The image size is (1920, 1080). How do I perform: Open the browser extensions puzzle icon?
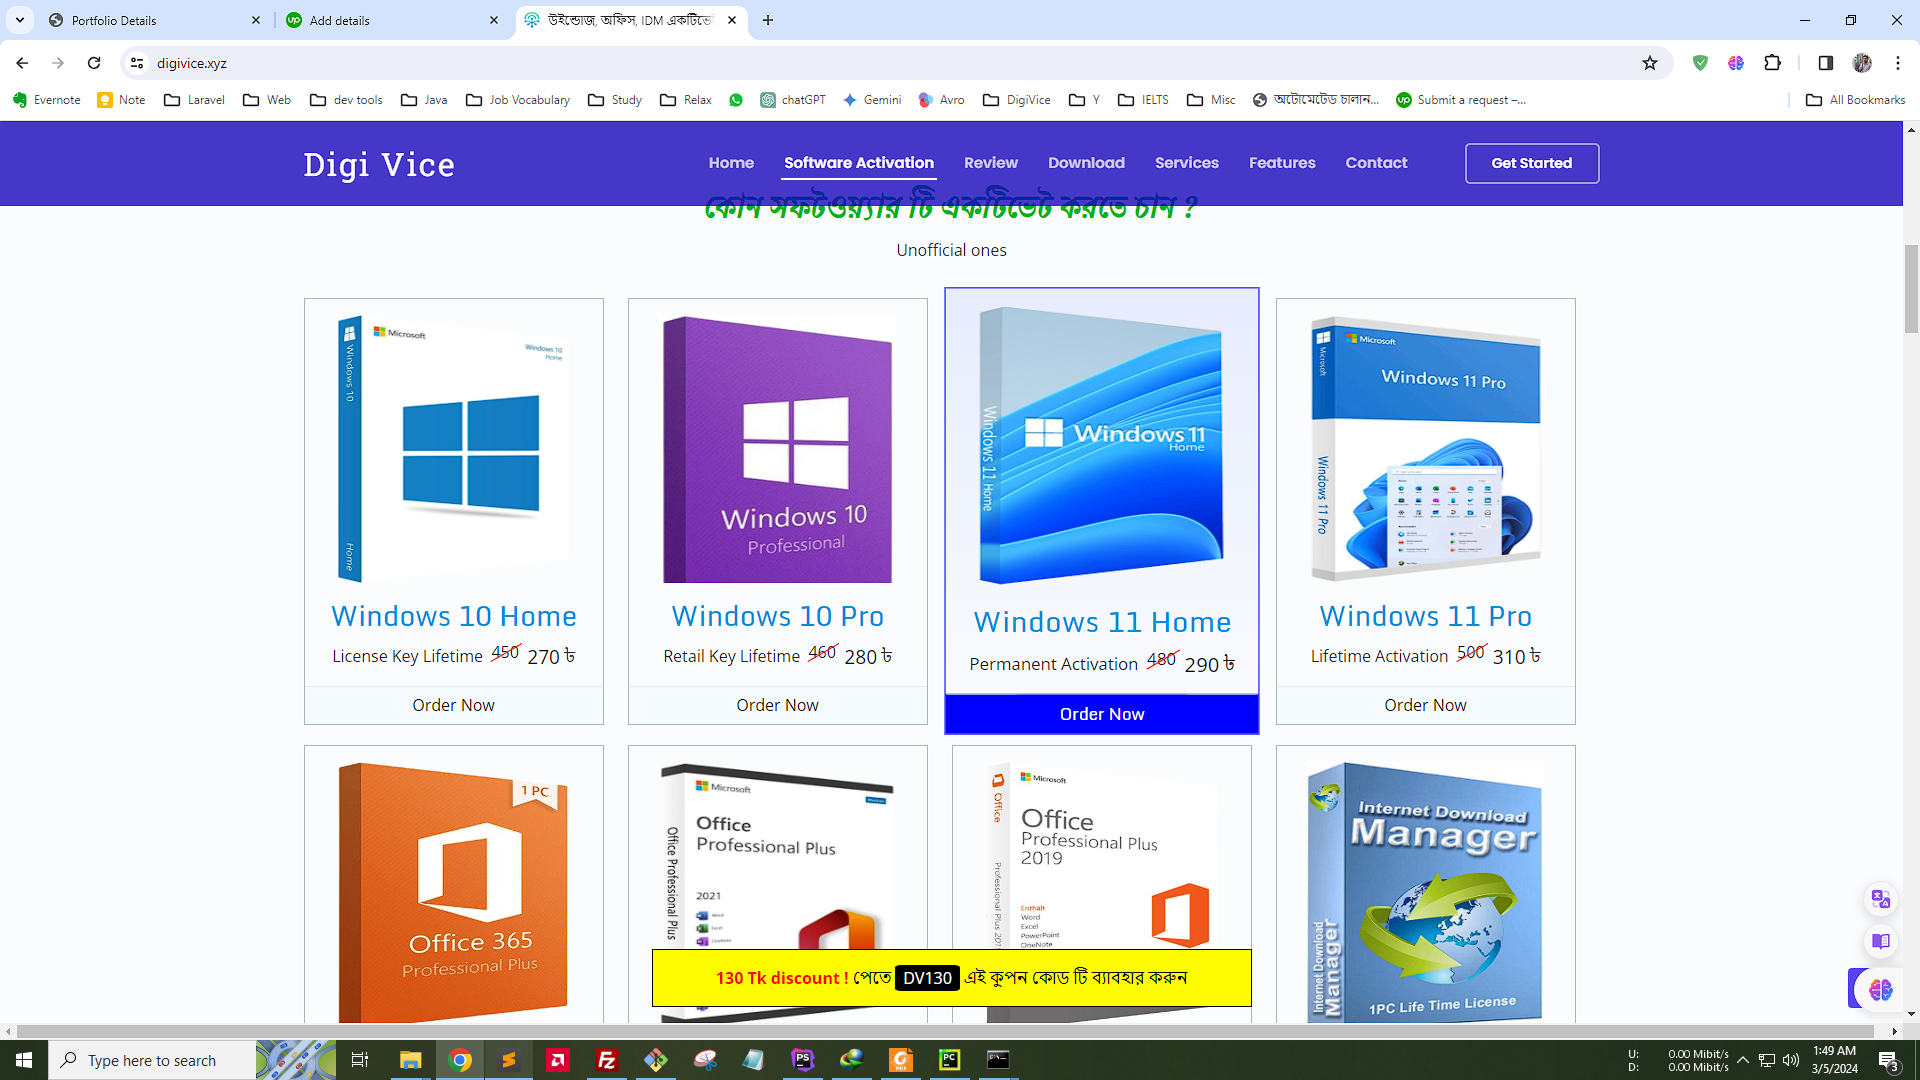point(1773,63)
